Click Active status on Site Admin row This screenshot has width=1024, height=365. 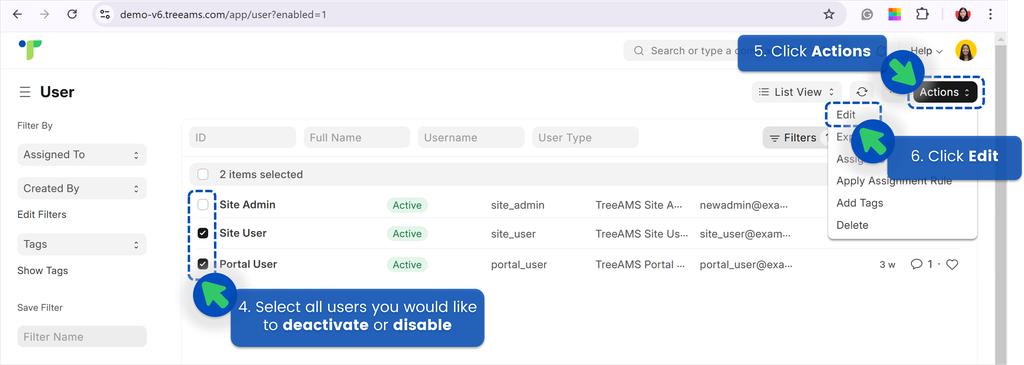[407, 205]
